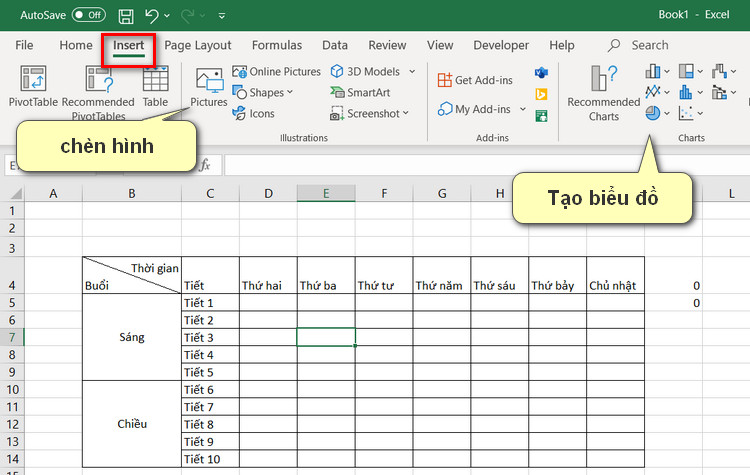Insert Online Pictures
The height and width of the screenshot is (475, 750).
pos(276,72)
